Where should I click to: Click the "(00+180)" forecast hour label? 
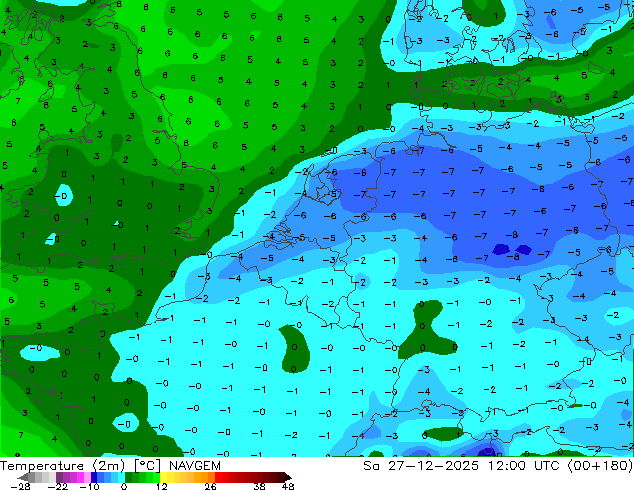[600, 466]
